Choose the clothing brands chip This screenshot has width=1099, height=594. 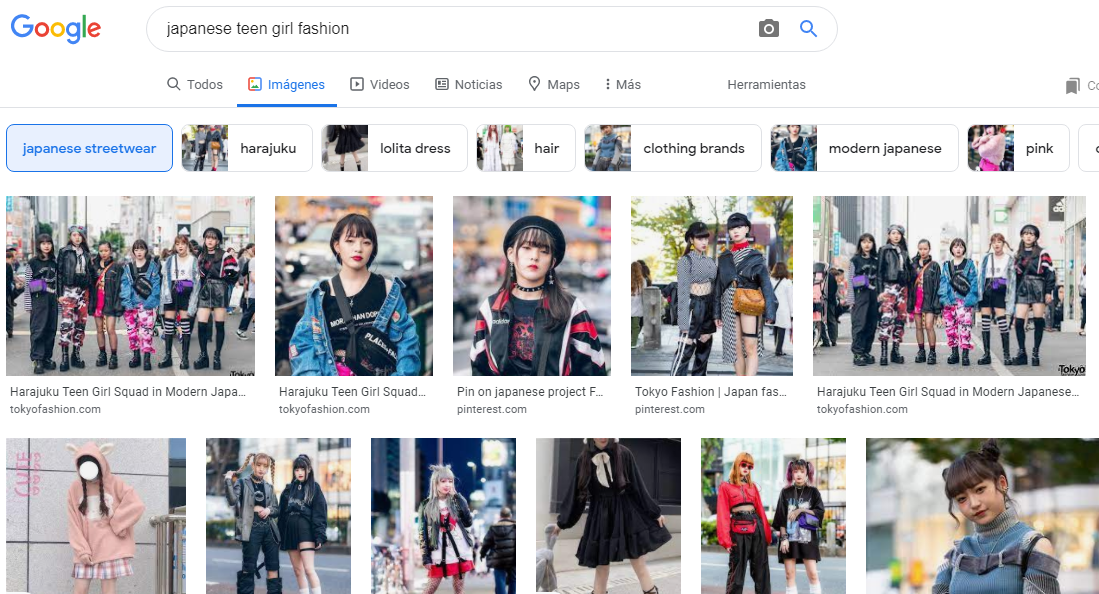[x=673, y=148]
